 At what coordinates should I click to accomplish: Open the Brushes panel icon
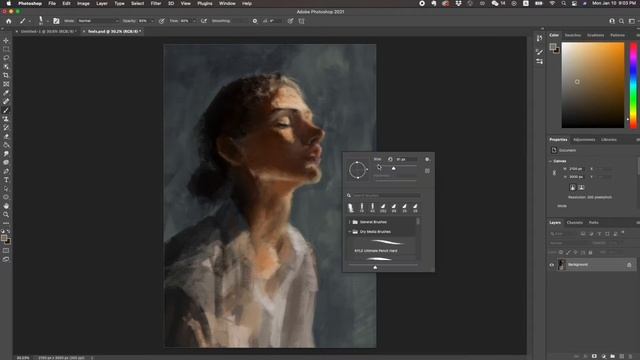(x=540, y=52)
